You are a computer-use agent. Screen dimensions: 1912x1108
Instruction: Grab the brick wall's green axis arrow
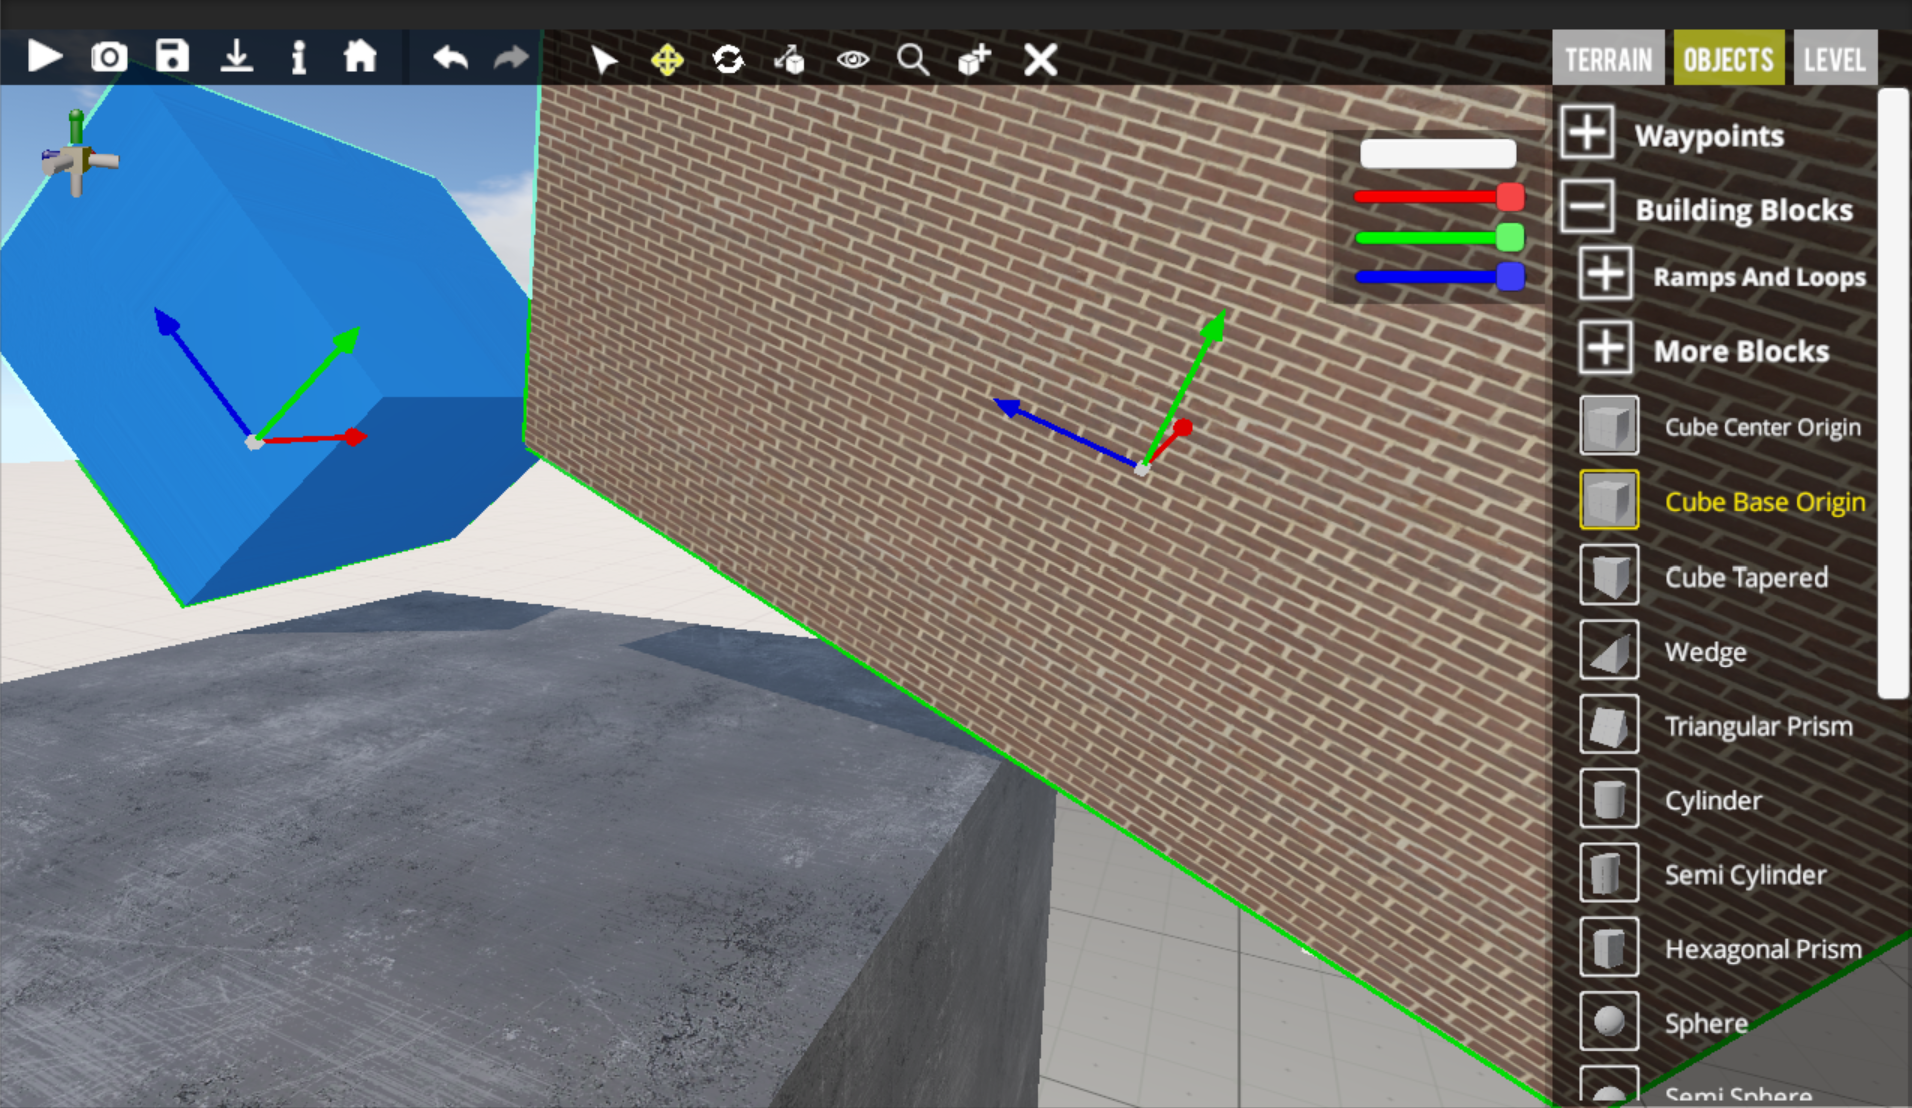(1212, 328)
